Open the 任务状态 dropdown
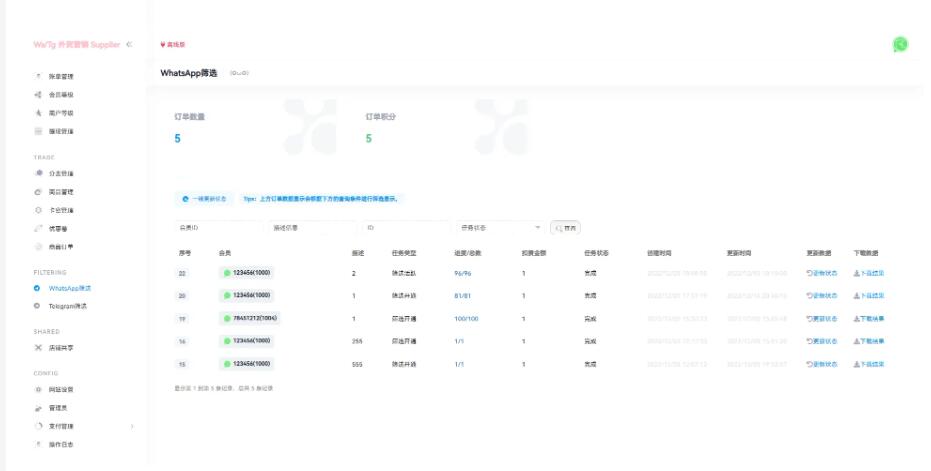The image size is (931, 471). (x=501, y=227)
